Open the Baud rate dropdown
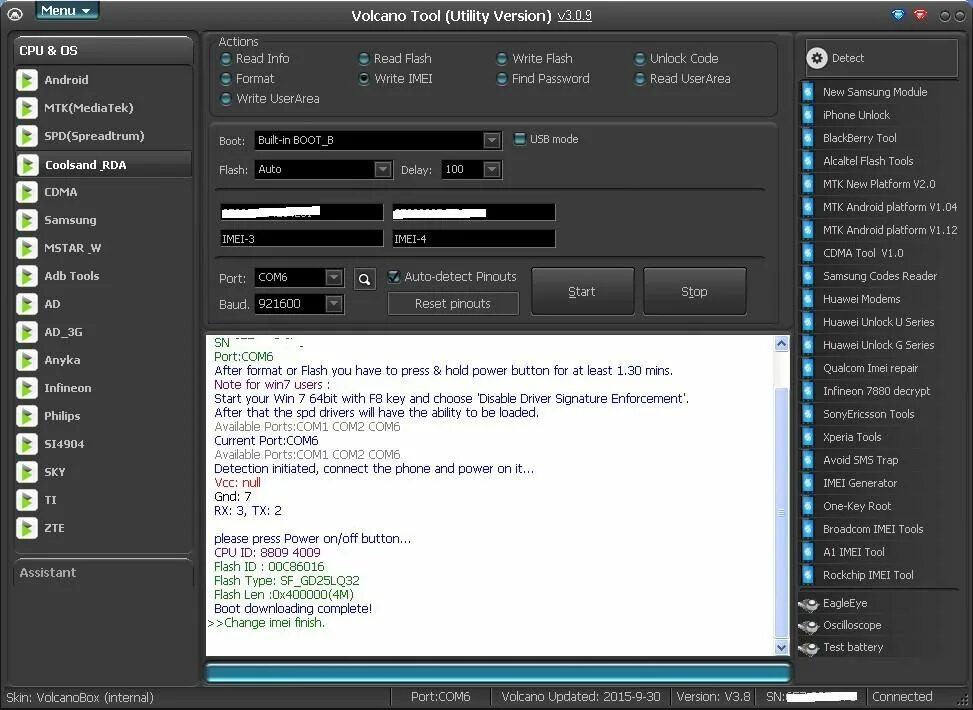Screen dimensions: 973x710 pyautogui.click(x=334, y=303)
